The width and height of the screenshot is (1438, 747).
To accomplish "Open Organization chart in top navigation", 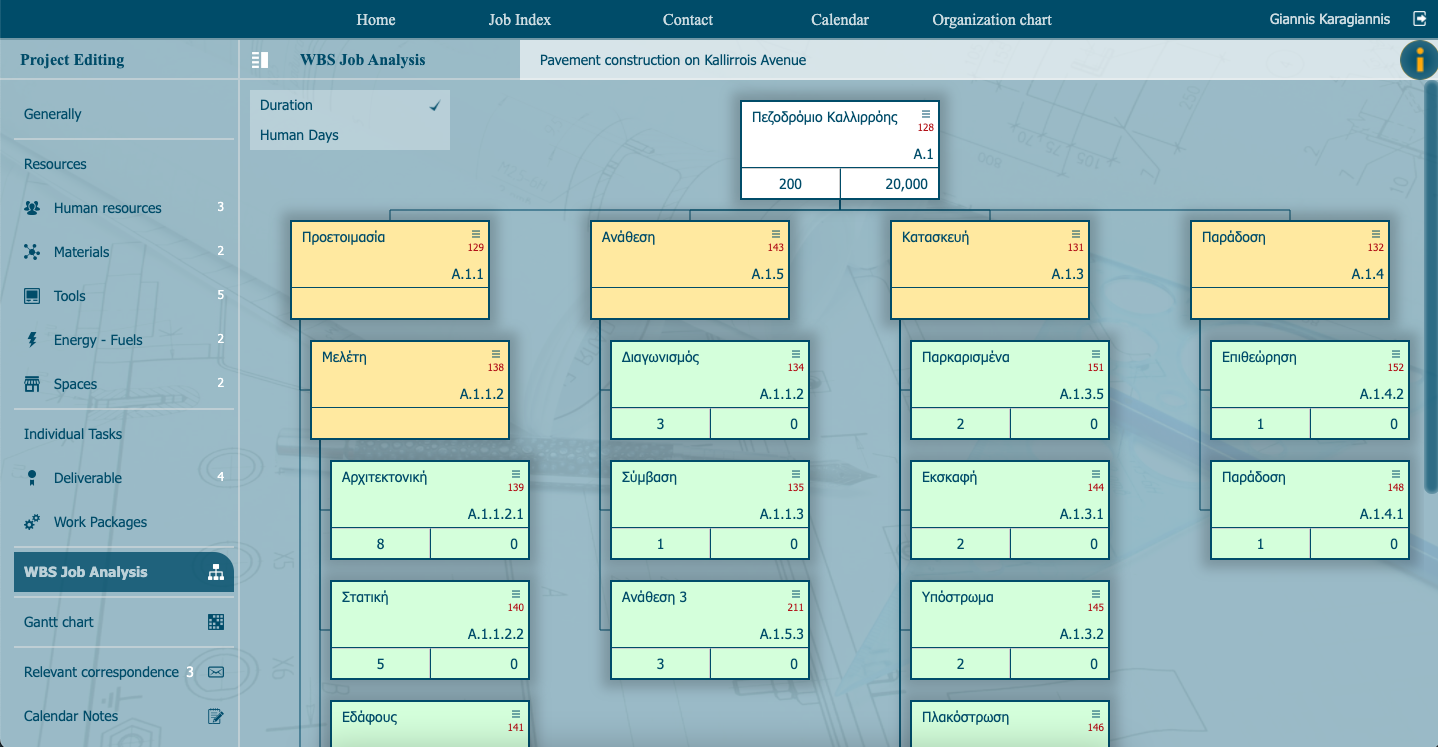I will [992, 20].
